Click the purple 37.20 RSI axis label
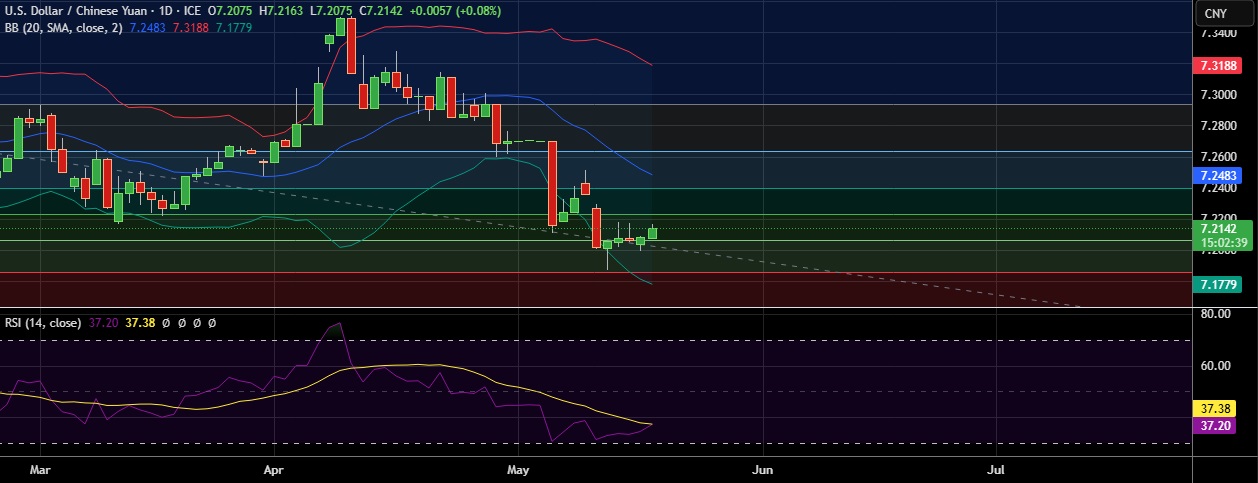 click(1214, 425)
